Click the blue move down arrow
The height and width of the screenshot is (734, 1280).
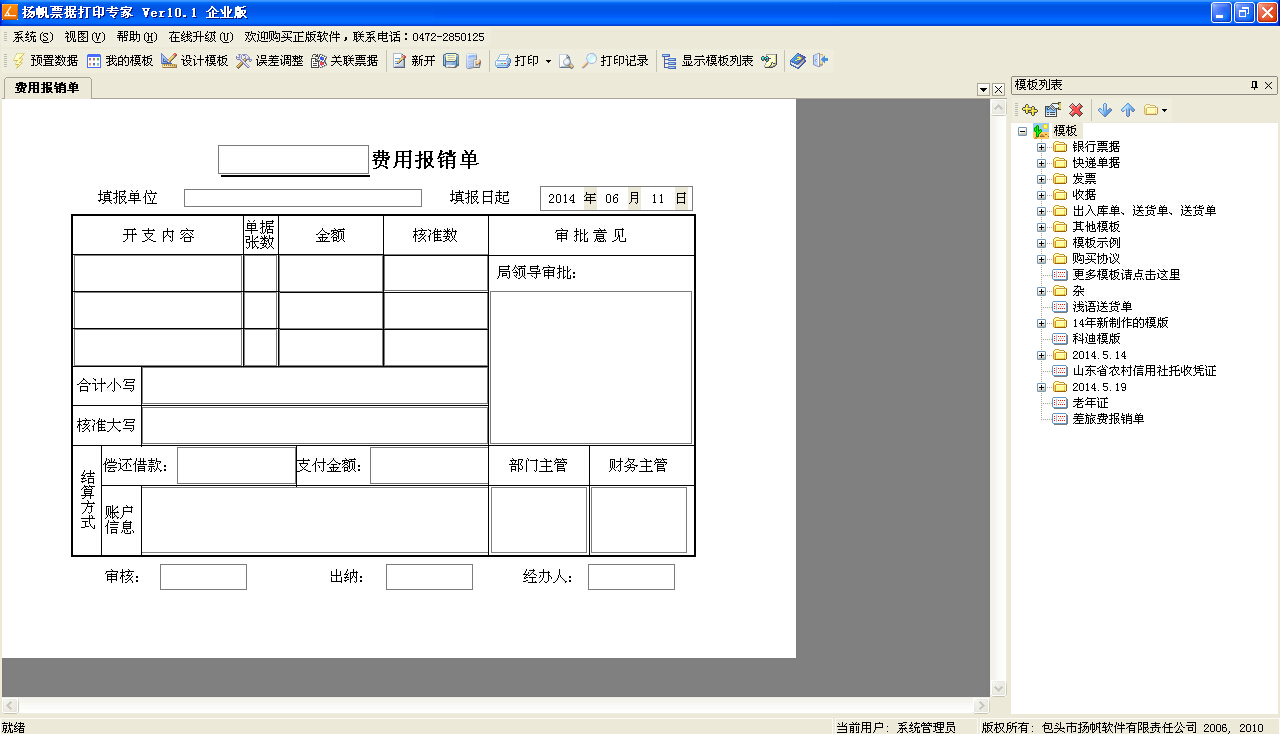(x=1105, y=110)
